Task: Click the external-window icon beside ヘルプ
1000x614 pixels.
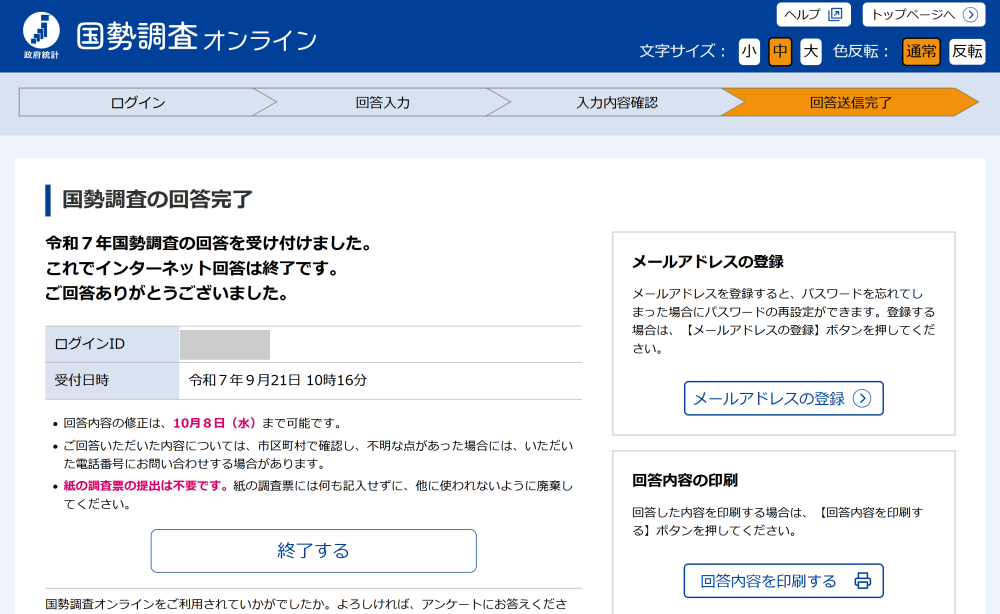Action: pyautogui.click(x=834, y=15)
